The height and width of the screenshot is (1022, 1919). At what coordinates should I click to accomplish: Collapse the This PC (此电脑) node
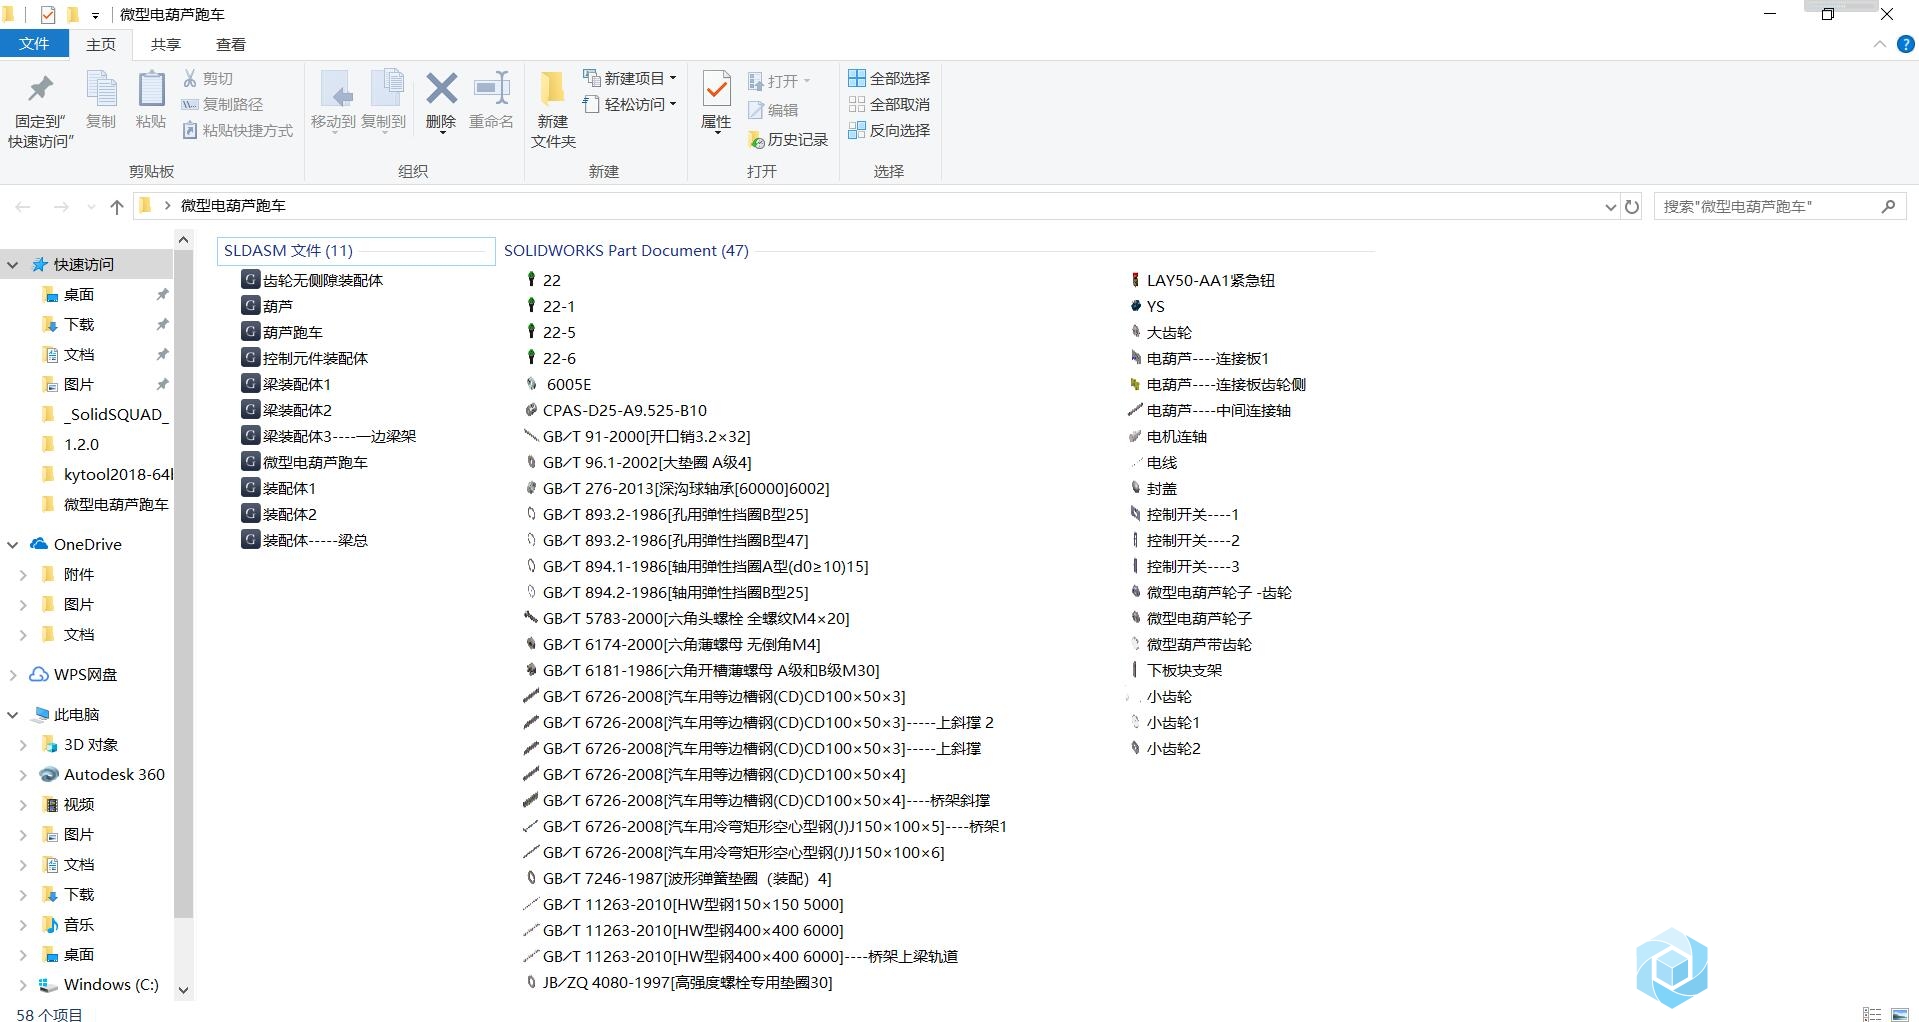[x=13, y=715]
